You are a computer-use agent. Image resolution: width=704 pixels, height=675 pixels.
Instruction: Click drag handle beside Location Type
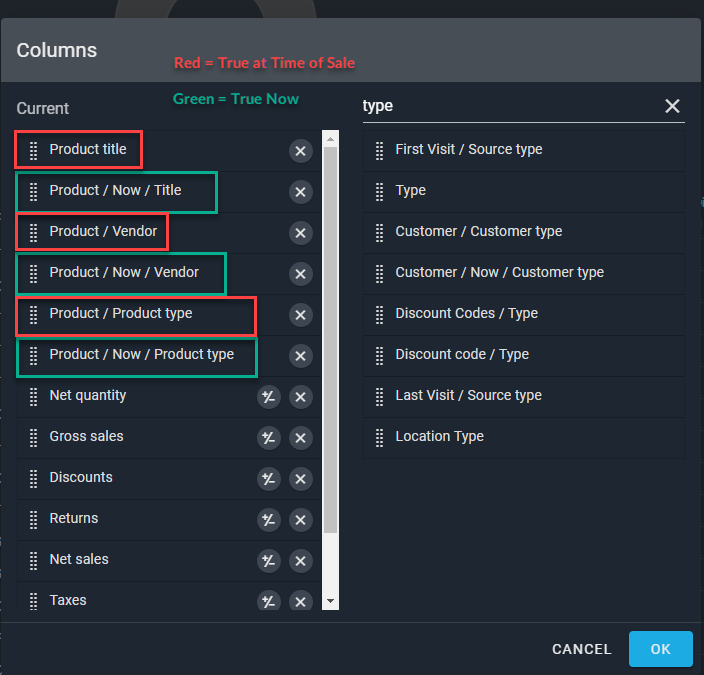tap(379, 437)
